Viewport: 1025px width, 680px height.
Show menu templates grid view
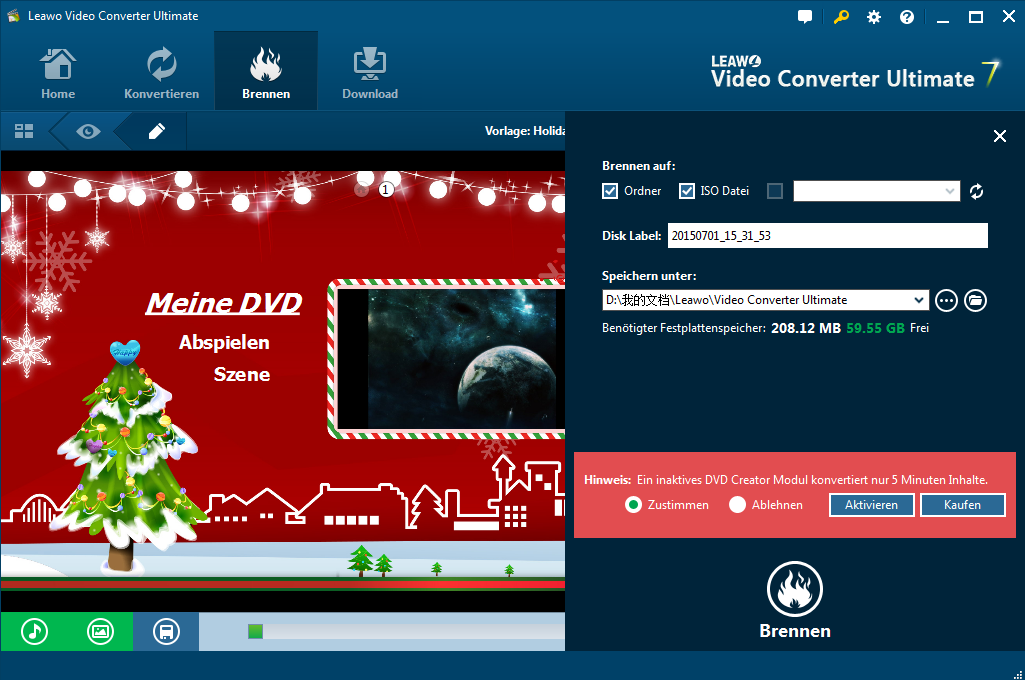pyautogui.click(x=24, y=131)
